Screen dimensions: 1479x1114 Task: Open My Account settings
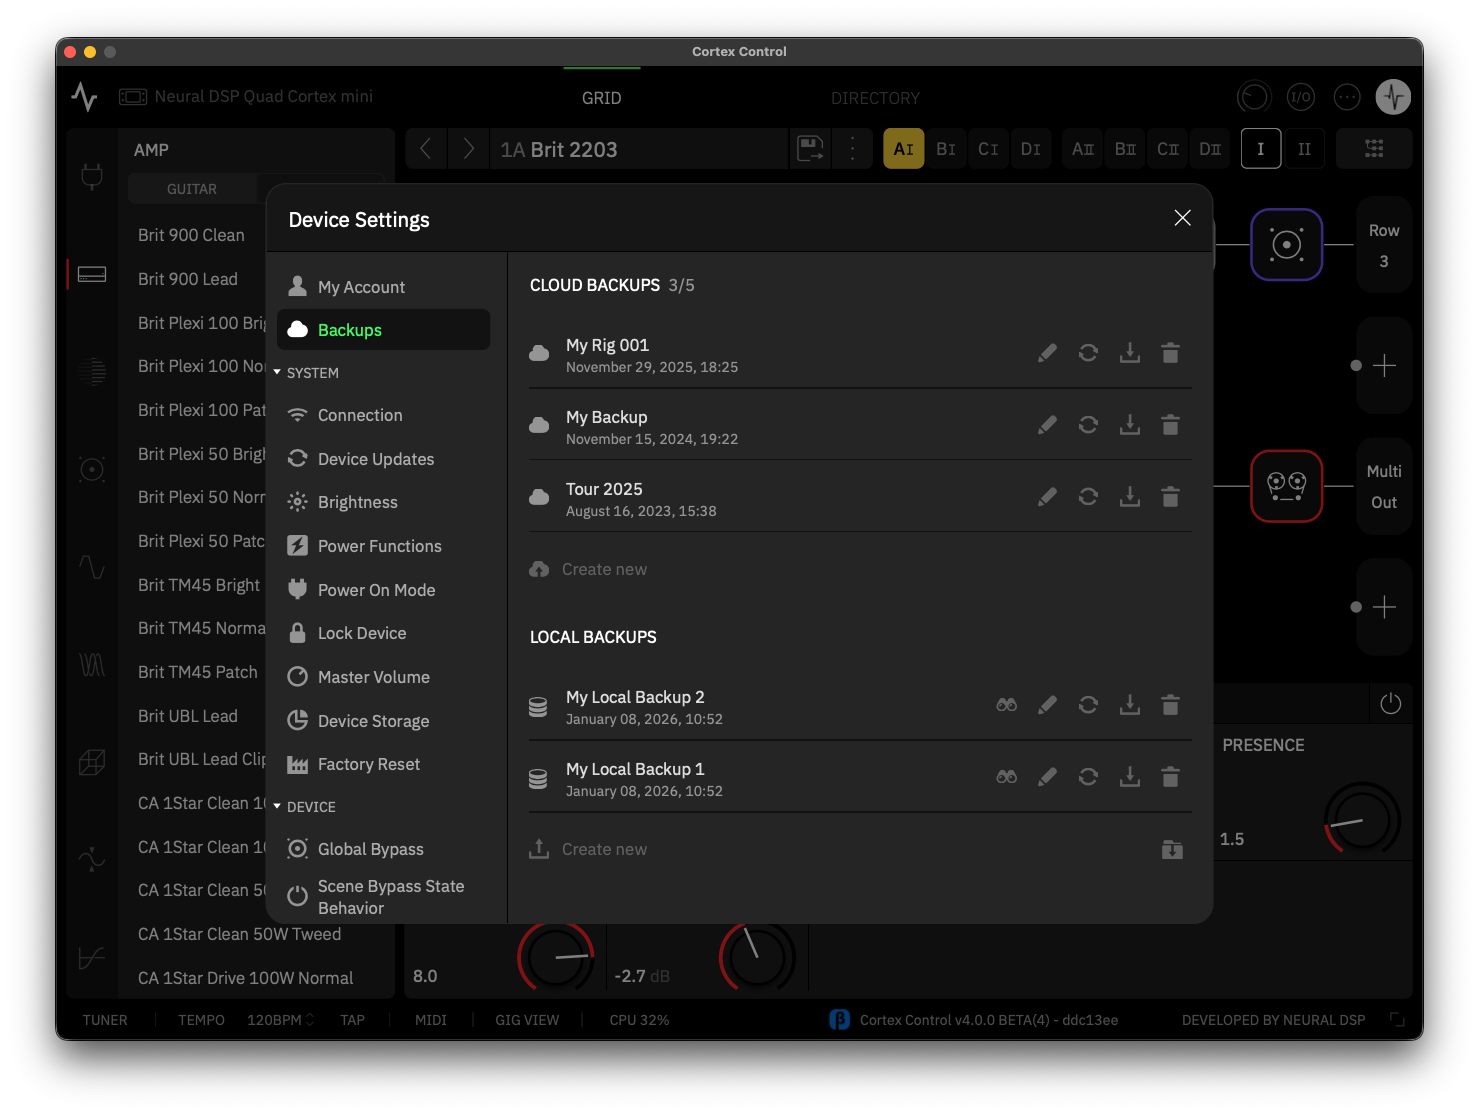[383, 287]
